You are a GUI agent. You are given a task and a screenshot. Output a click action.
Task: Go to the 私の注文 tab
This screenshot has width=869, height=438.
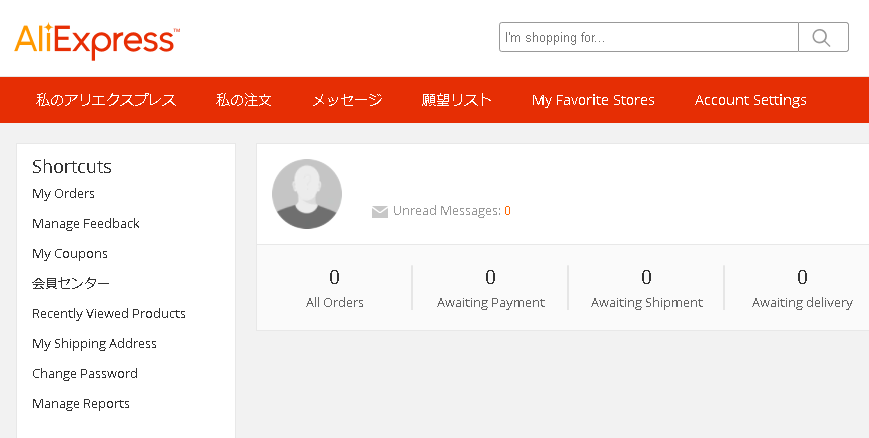pos(244,100)
